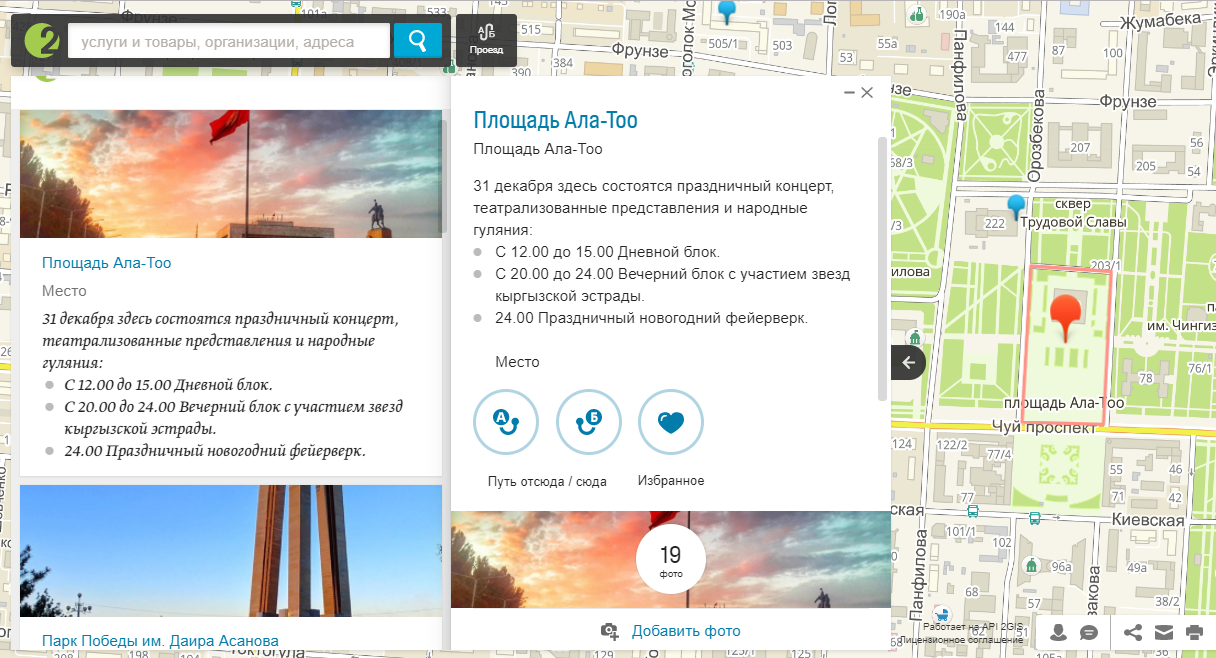Click the photo strip in the info card

coord(671,559)
